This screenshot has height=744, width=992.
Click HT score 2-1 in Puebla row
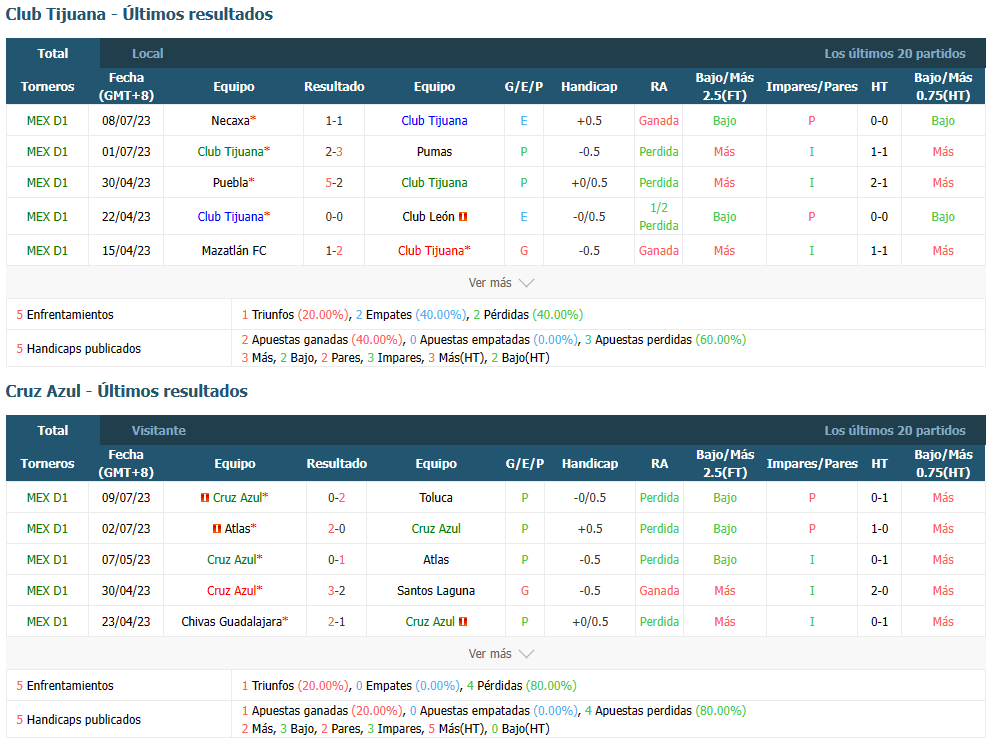[879, 183]
